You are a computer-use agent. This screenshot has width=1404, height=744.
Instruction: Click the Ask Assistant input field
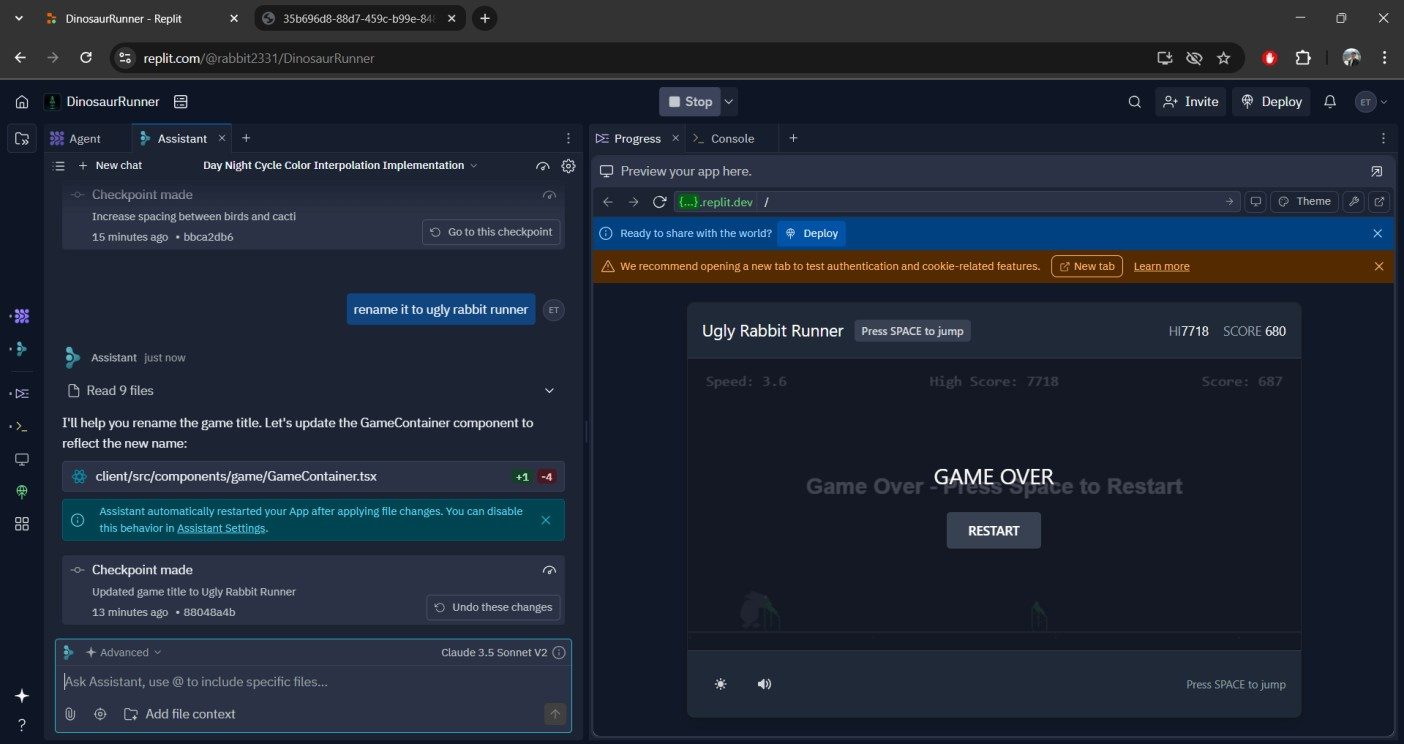point(300,681)
